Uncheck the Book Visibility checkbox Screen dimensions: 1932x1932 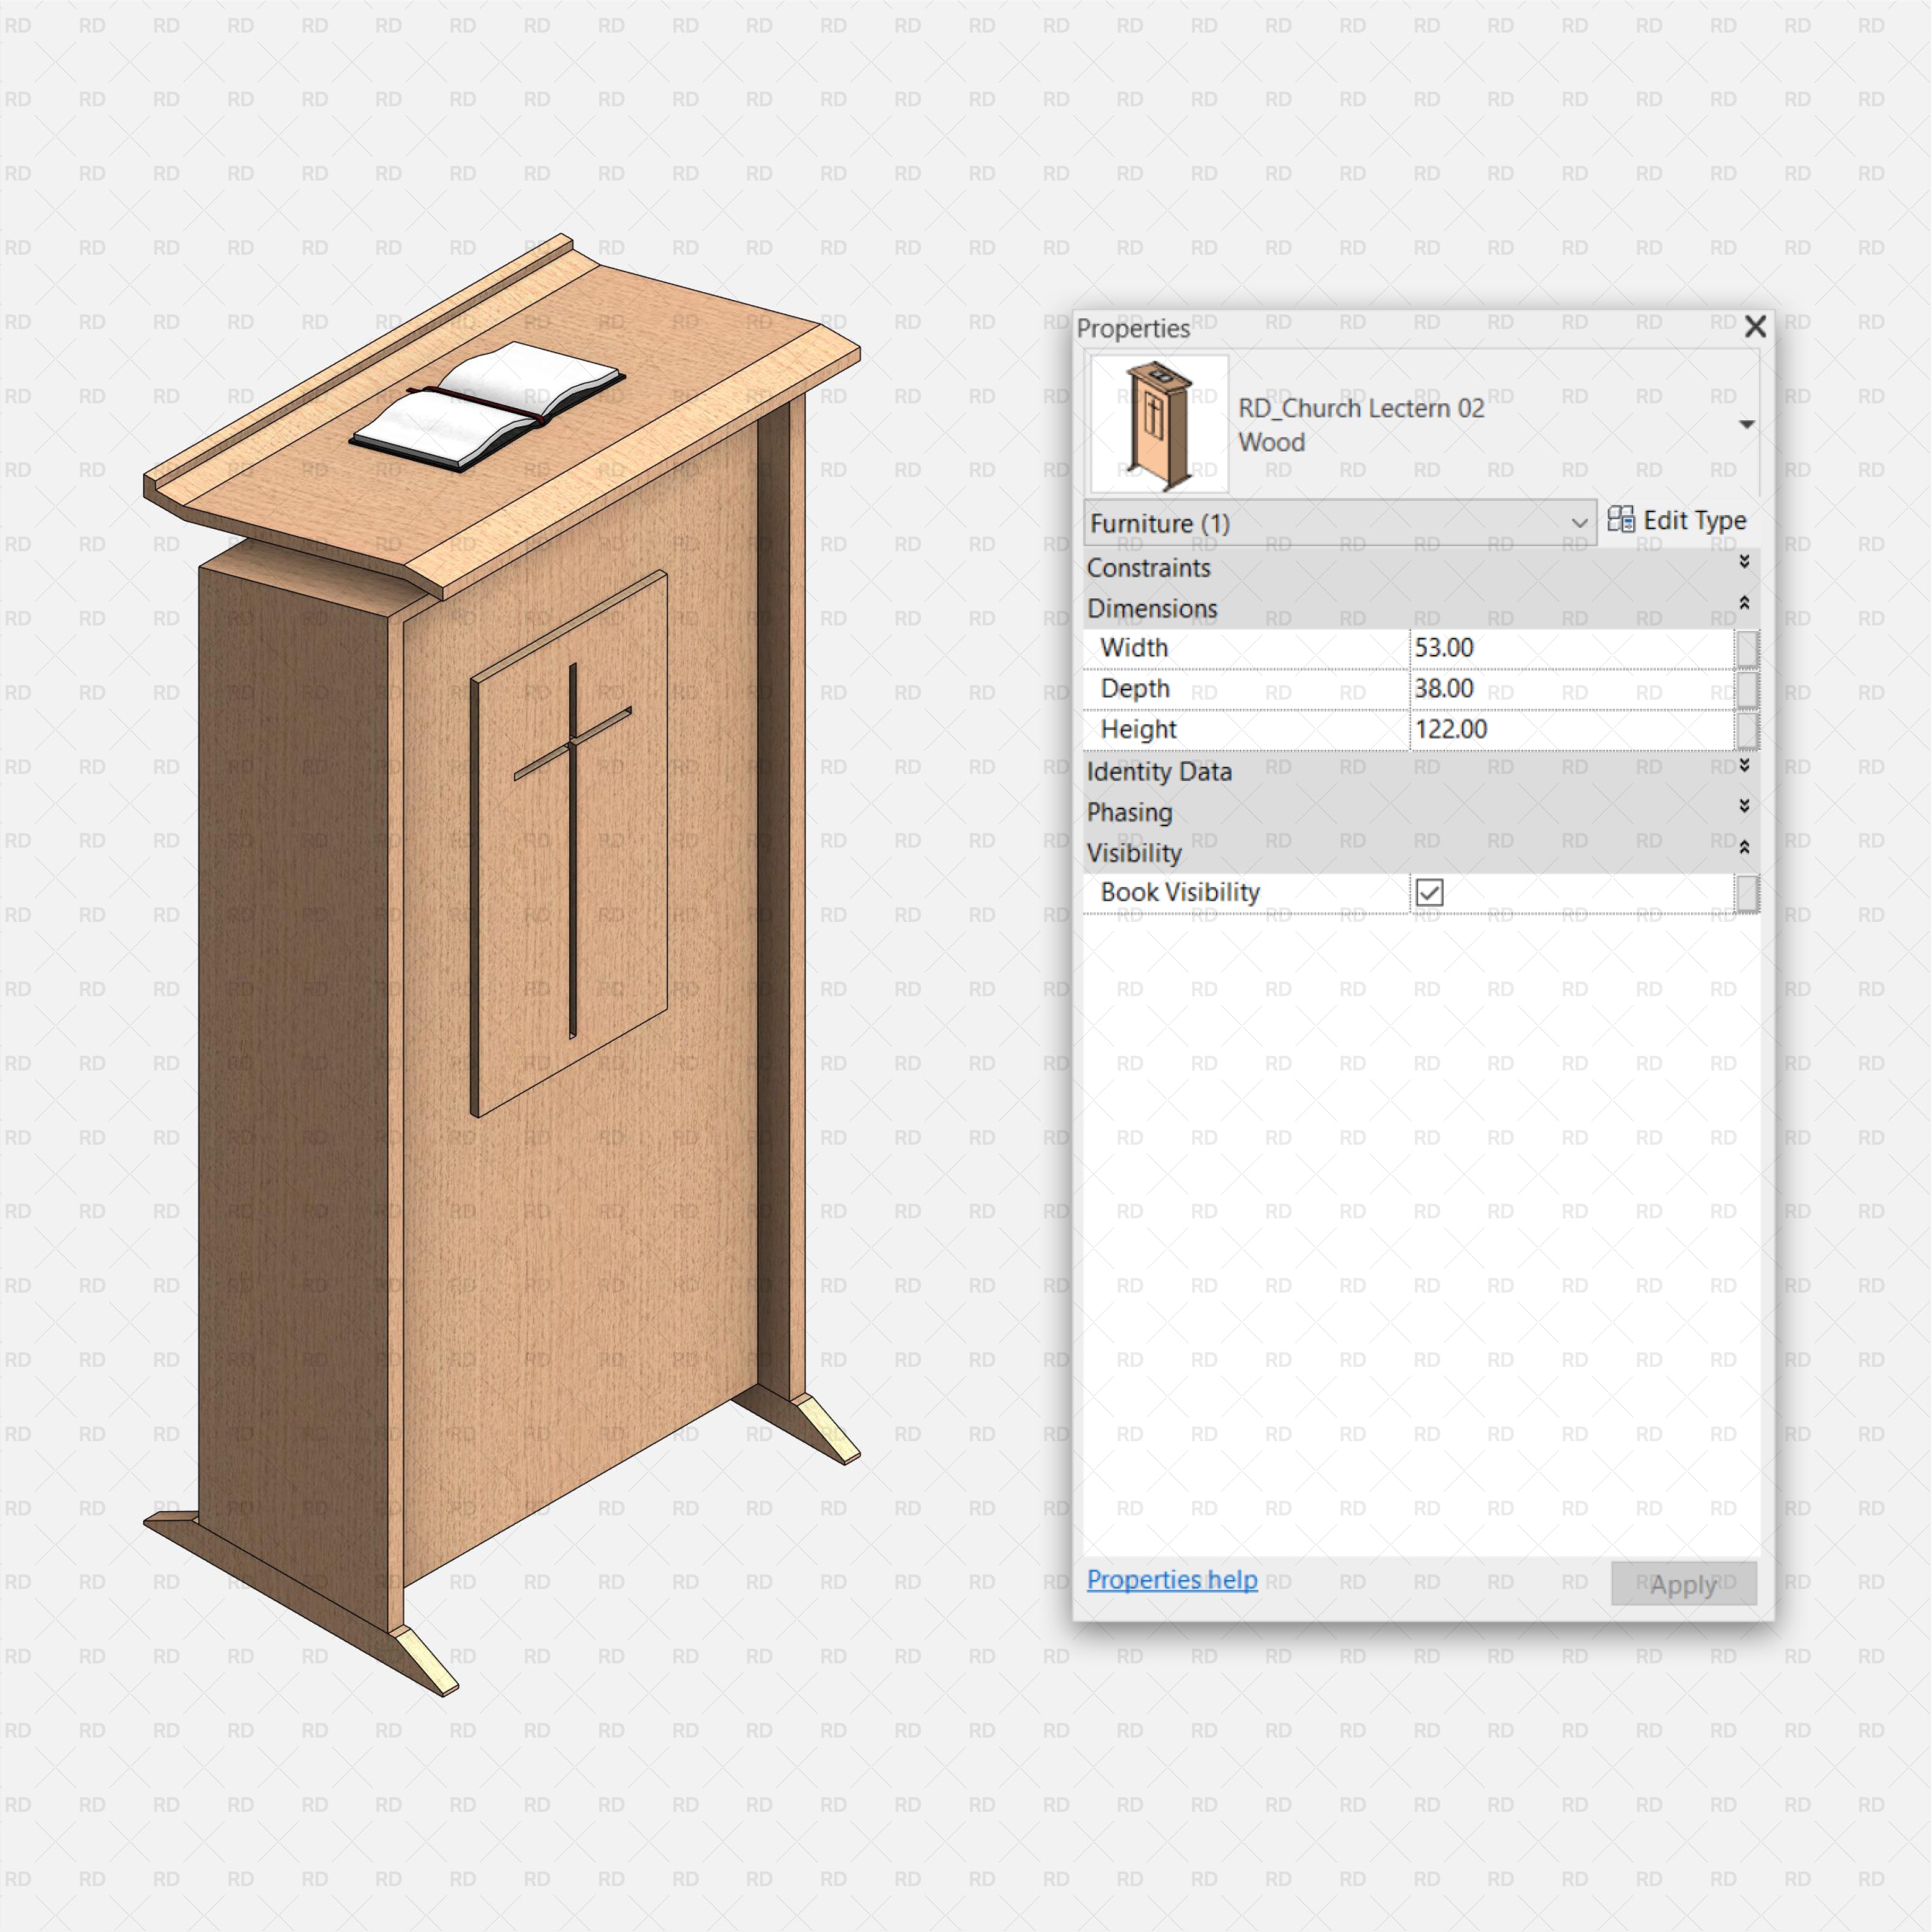click(1430, 893)
